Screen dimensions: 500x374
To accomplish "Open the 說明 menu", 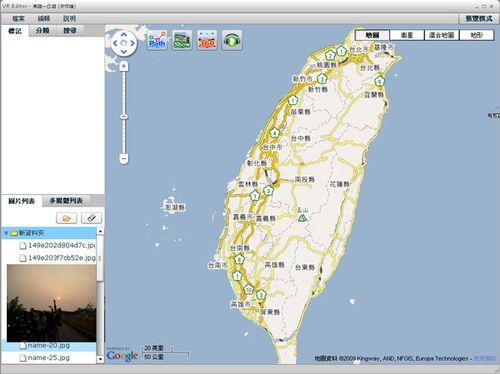I will click(69, 19).
